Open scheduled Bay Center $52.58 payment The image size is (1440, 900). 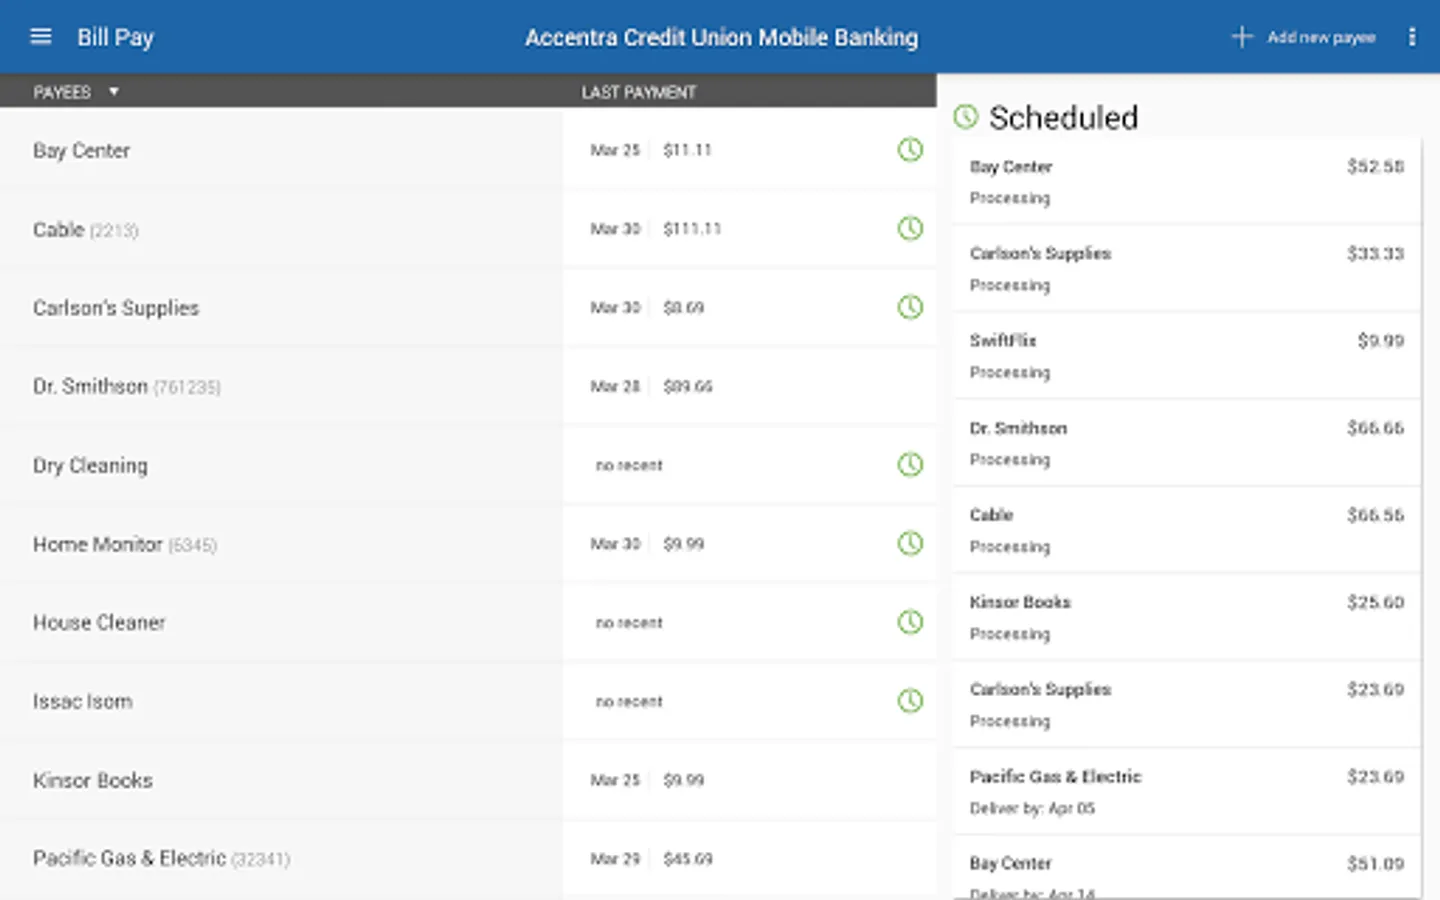click(1187, 182)
